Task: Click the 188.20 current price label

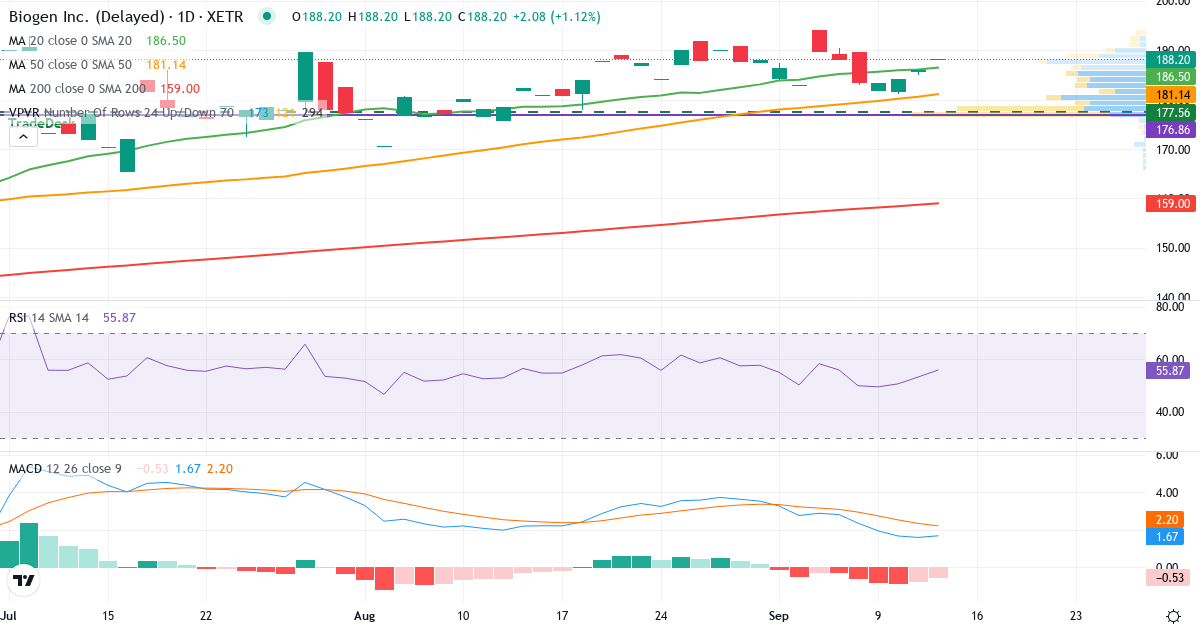Action: coord(1172,59)
